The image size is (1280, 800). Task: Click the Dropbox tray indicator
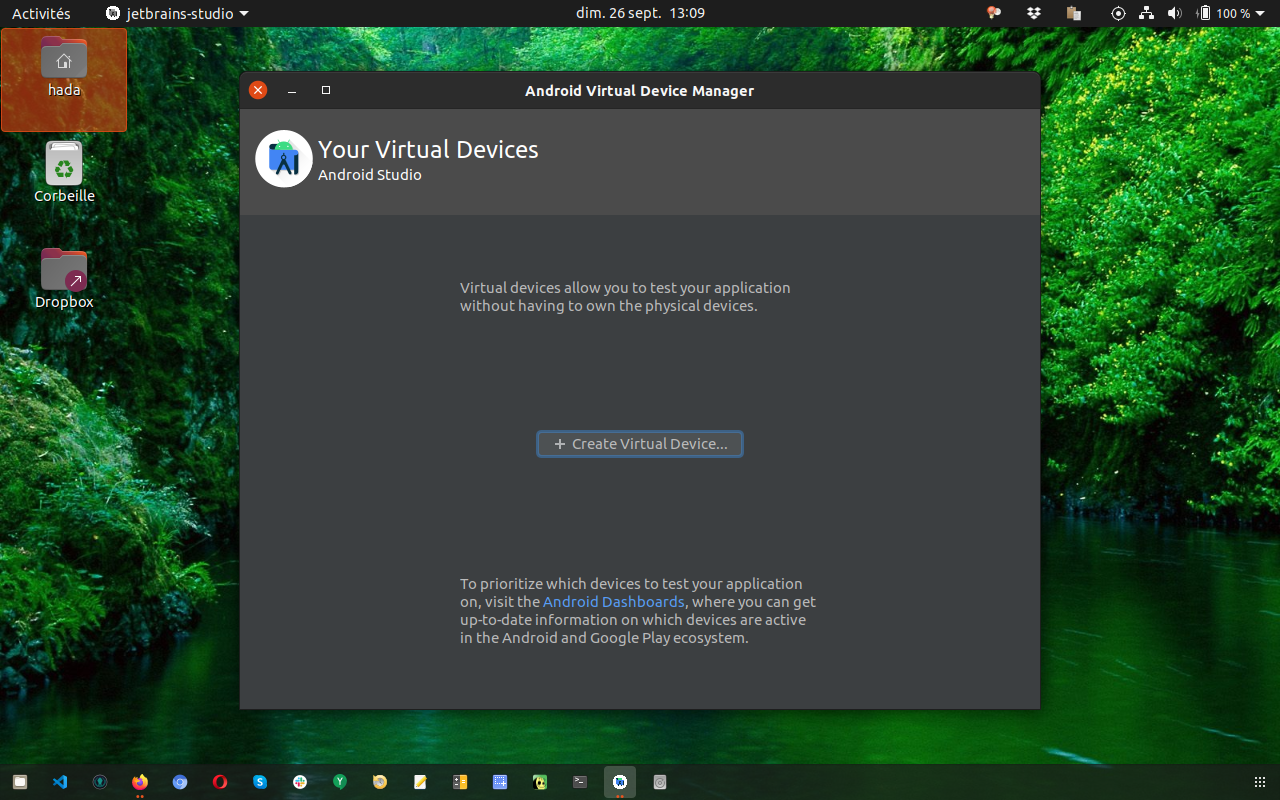pyautogui.click(x=1034, y=13)
